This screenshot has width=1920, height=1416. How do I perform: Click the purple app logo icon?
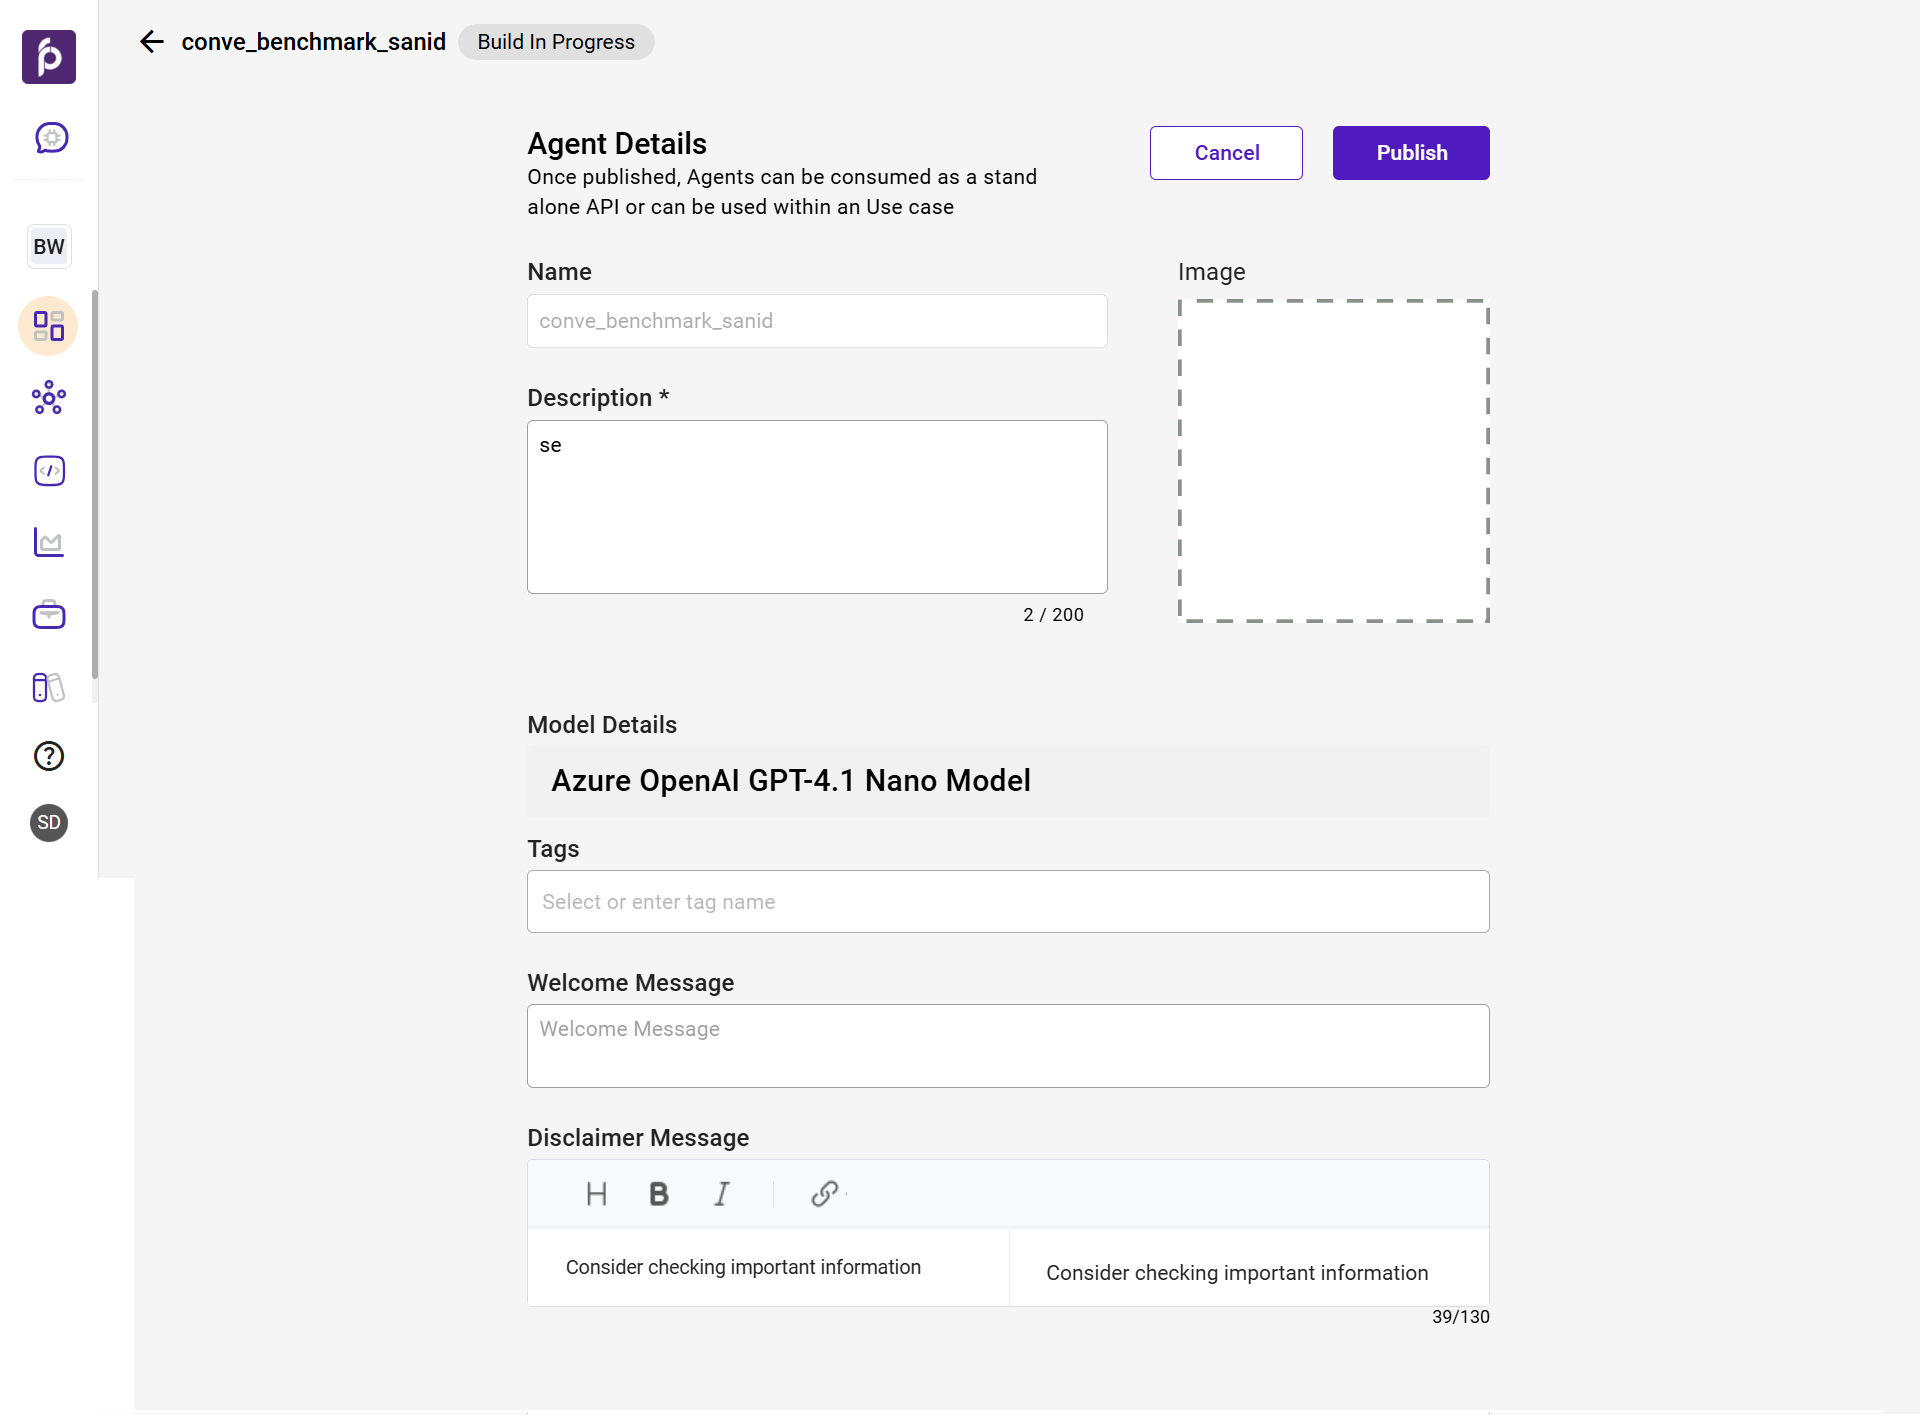pyautogui.click(x=49, y=57)
